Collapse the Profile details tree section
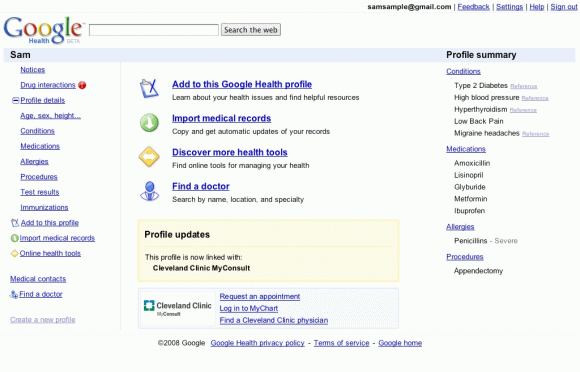580x372 pixels. [16, 100]
